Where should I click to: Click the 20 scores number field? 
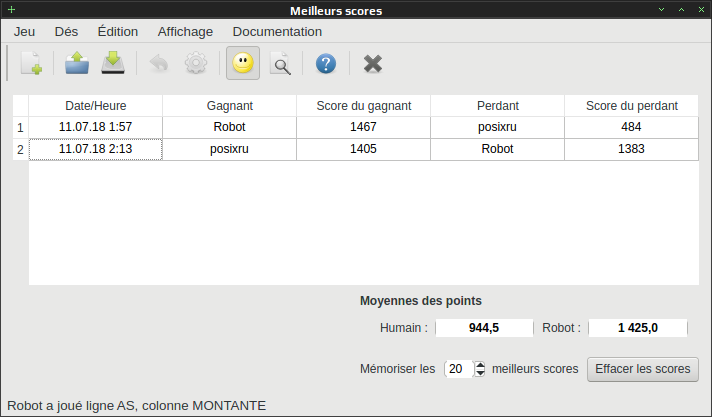(459, 369)
